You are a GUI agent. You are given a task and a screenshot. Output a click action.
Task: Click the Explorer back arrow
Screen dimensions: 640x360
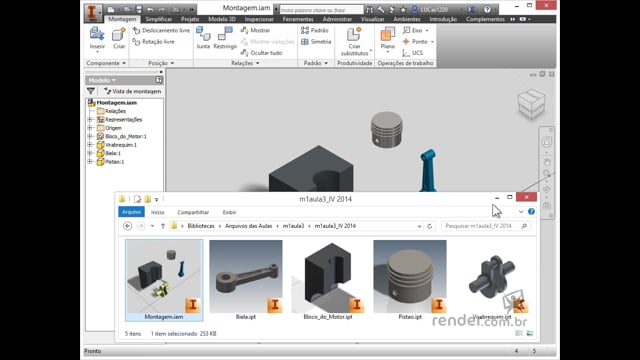(x=127, y=226)
